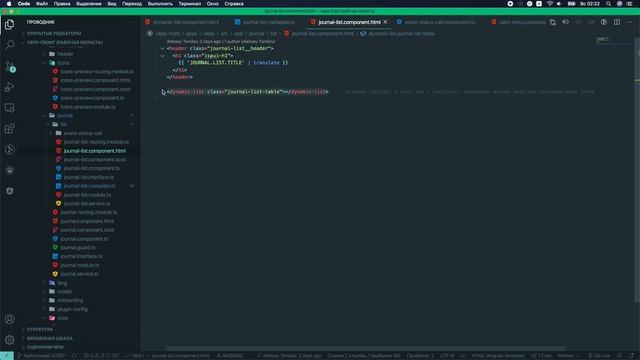Open the Правка menu
Viewport: 640px width, 360px height.
[62, 4]
